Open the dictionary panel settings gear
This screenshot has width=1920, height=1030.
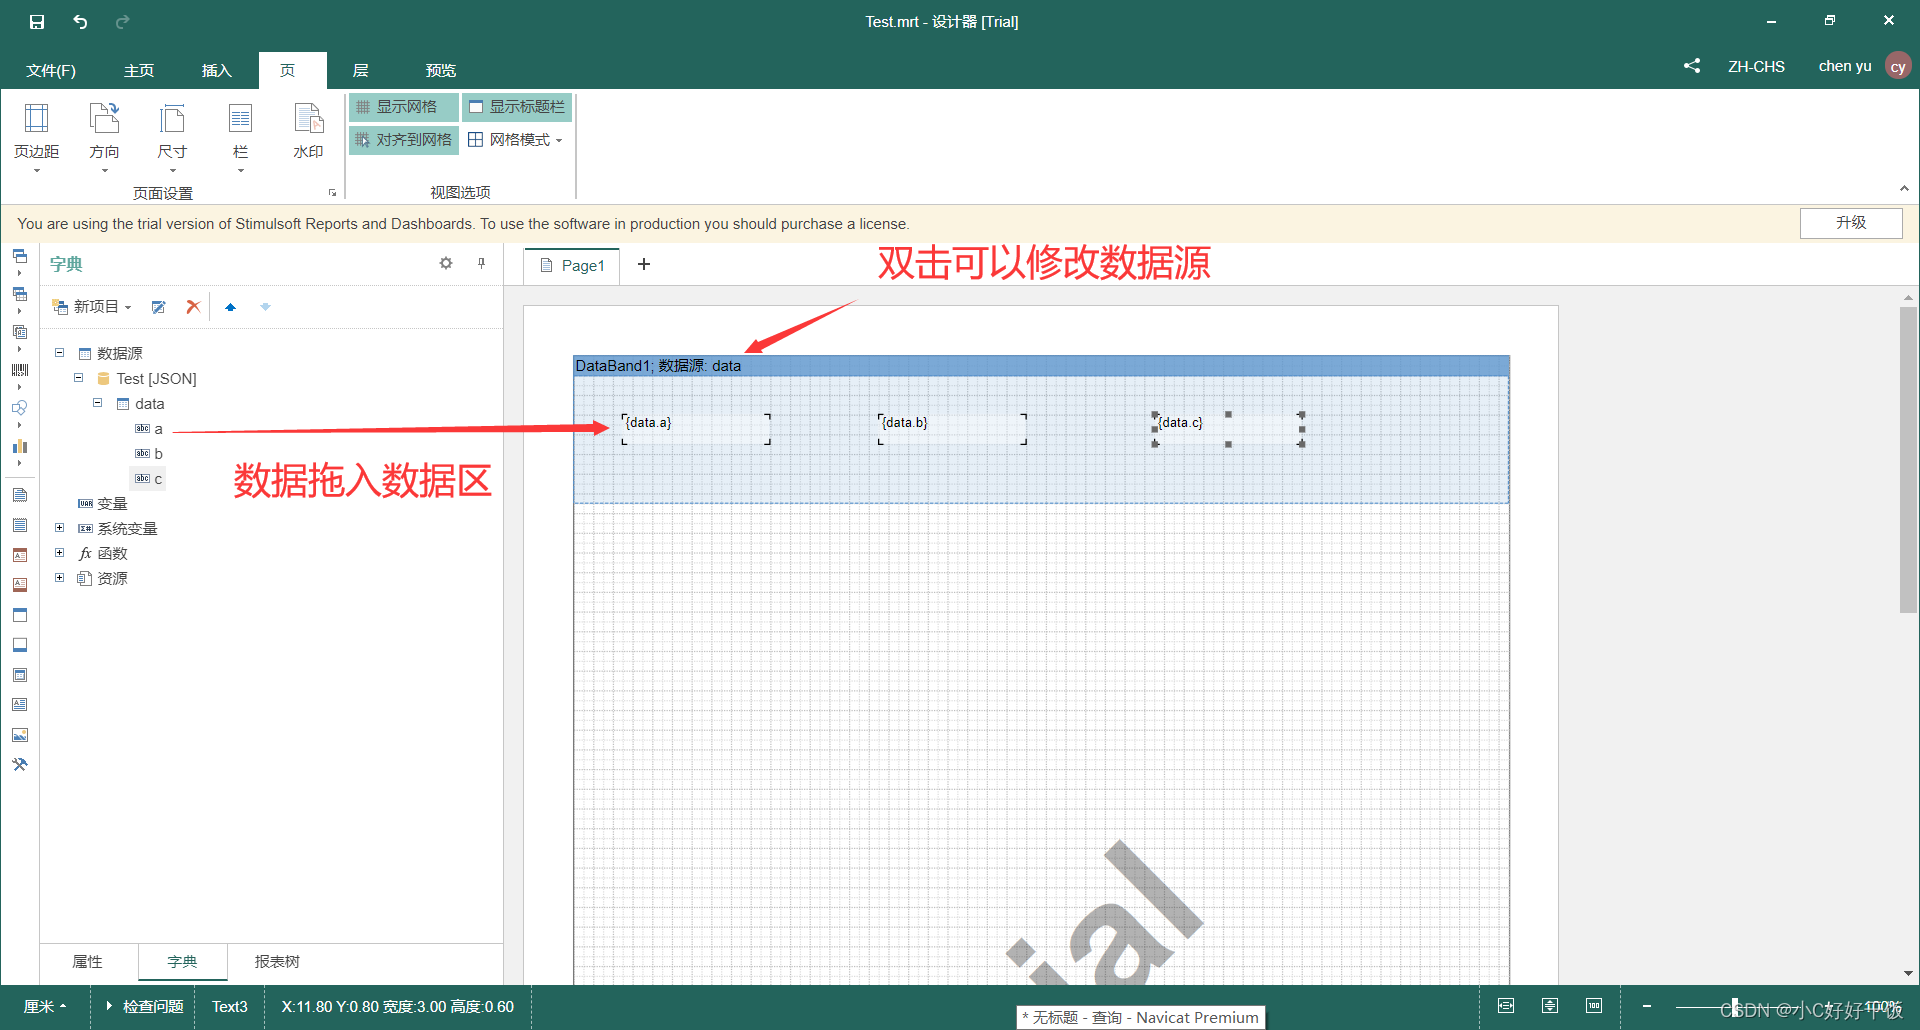[x=446, y=263]
